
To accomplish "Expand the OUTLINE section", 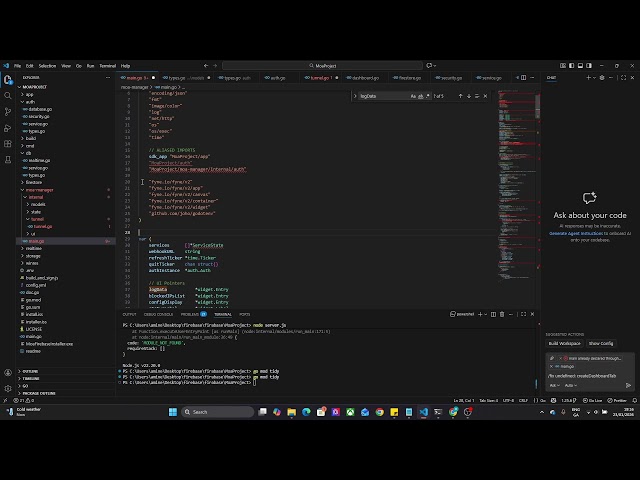I will (x=30, y=371).
